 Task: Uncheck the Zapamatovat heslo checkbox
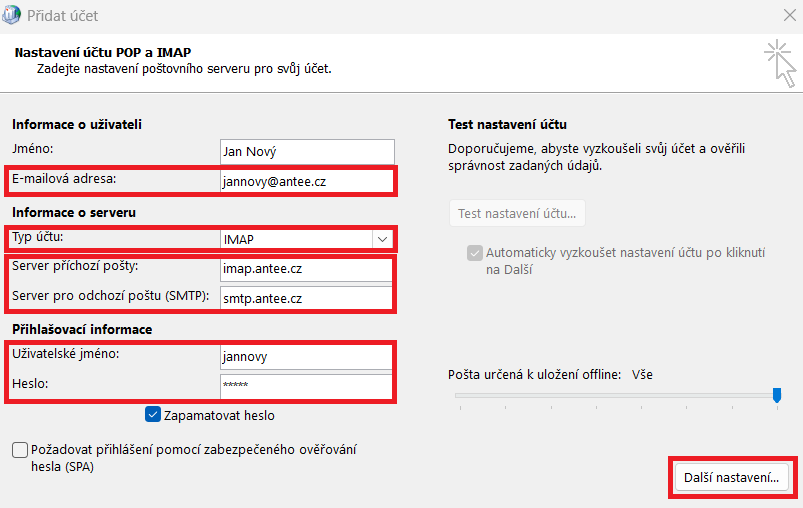(153, 415)
